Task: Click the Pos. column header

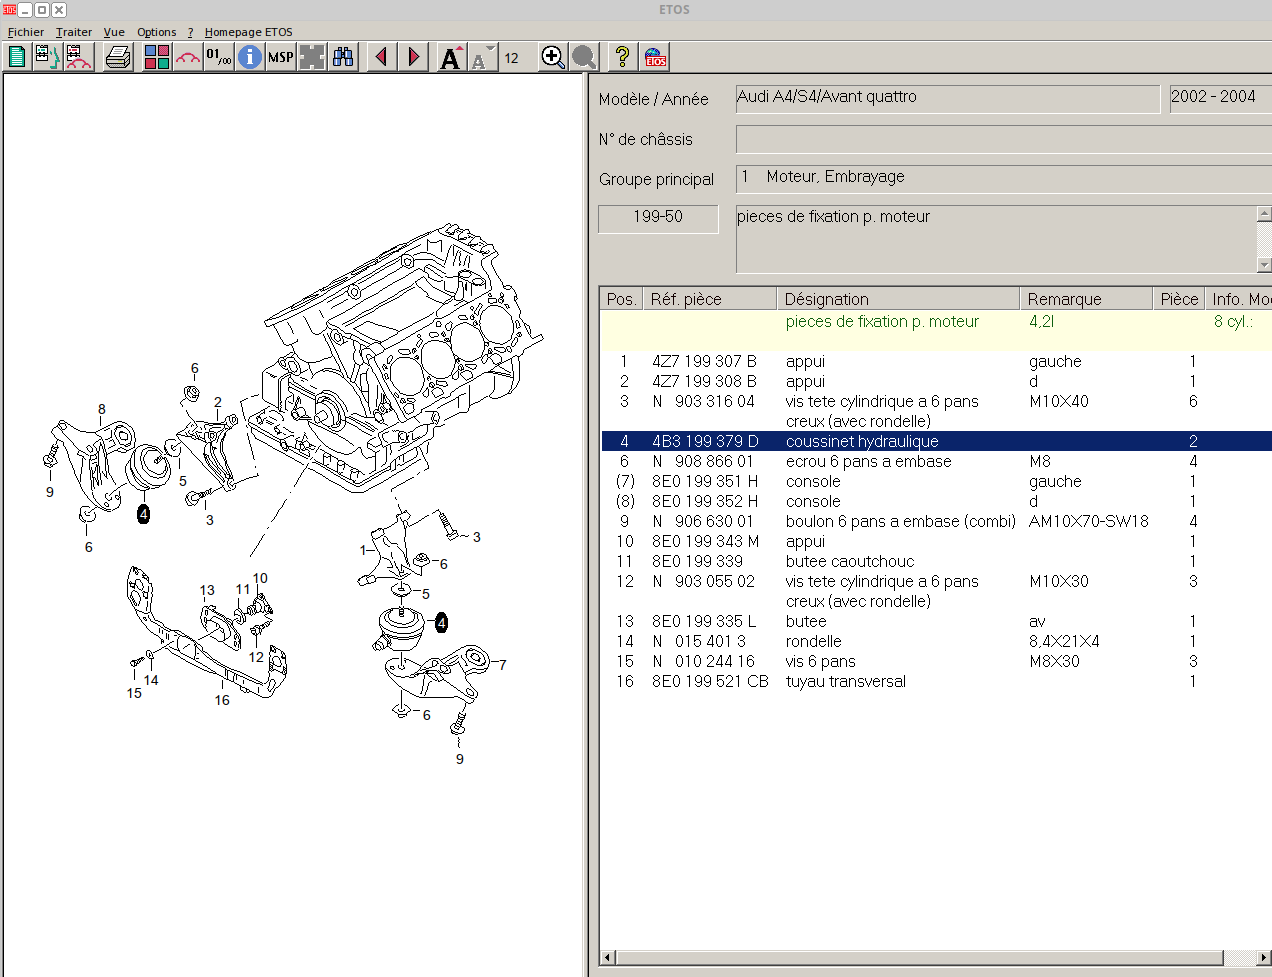Action: pyautogui.click(x=621, y=299)
